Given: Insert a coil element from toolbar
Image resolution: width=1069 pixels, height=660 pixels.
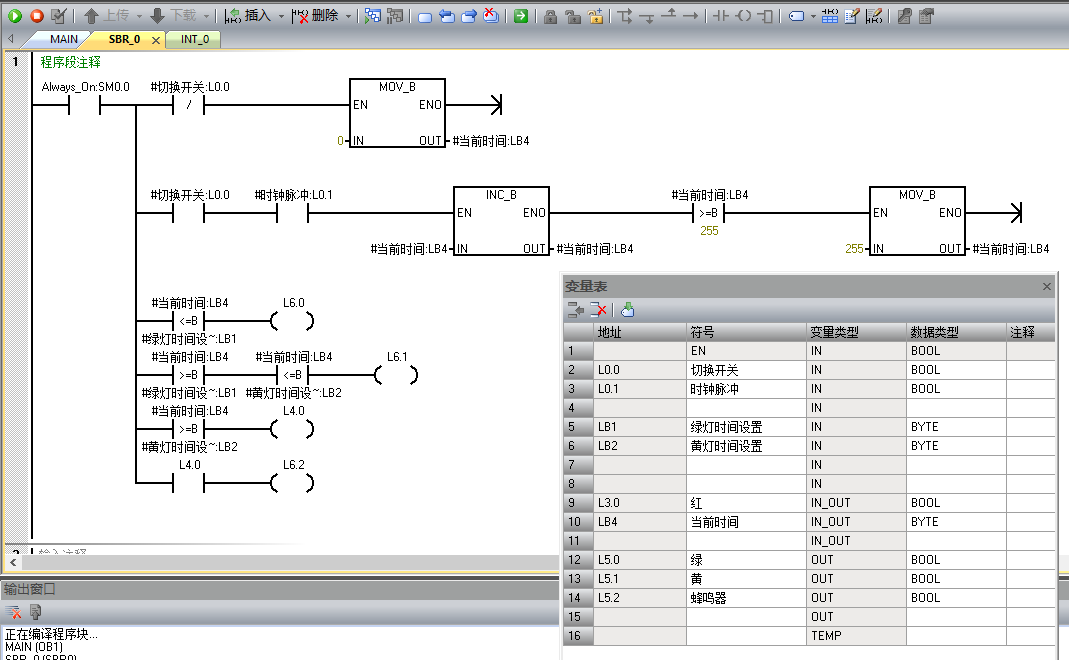Looking at the screenshot, I should [743, 16].
